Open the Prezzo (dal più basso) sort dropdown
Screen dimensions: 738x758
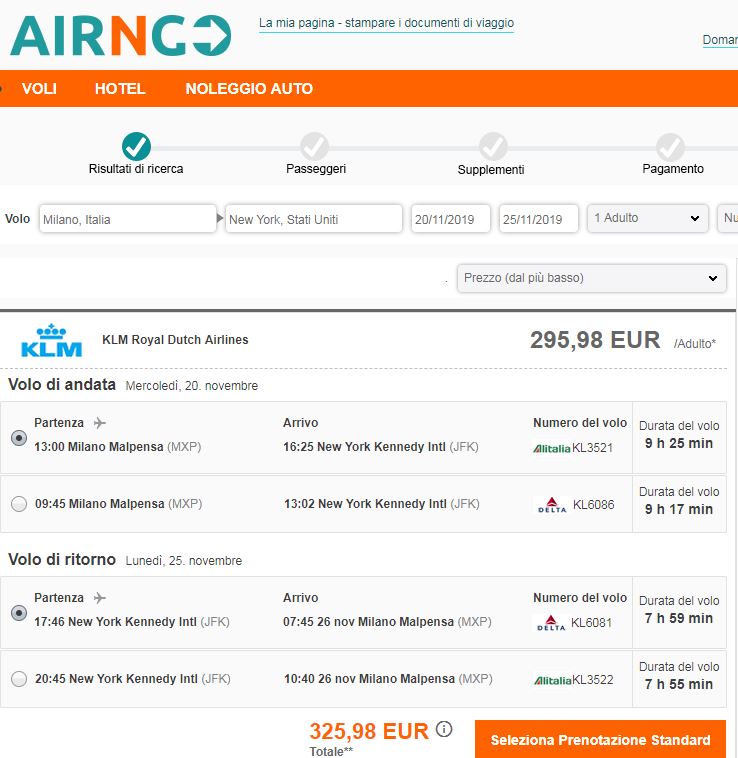point(592,278)
